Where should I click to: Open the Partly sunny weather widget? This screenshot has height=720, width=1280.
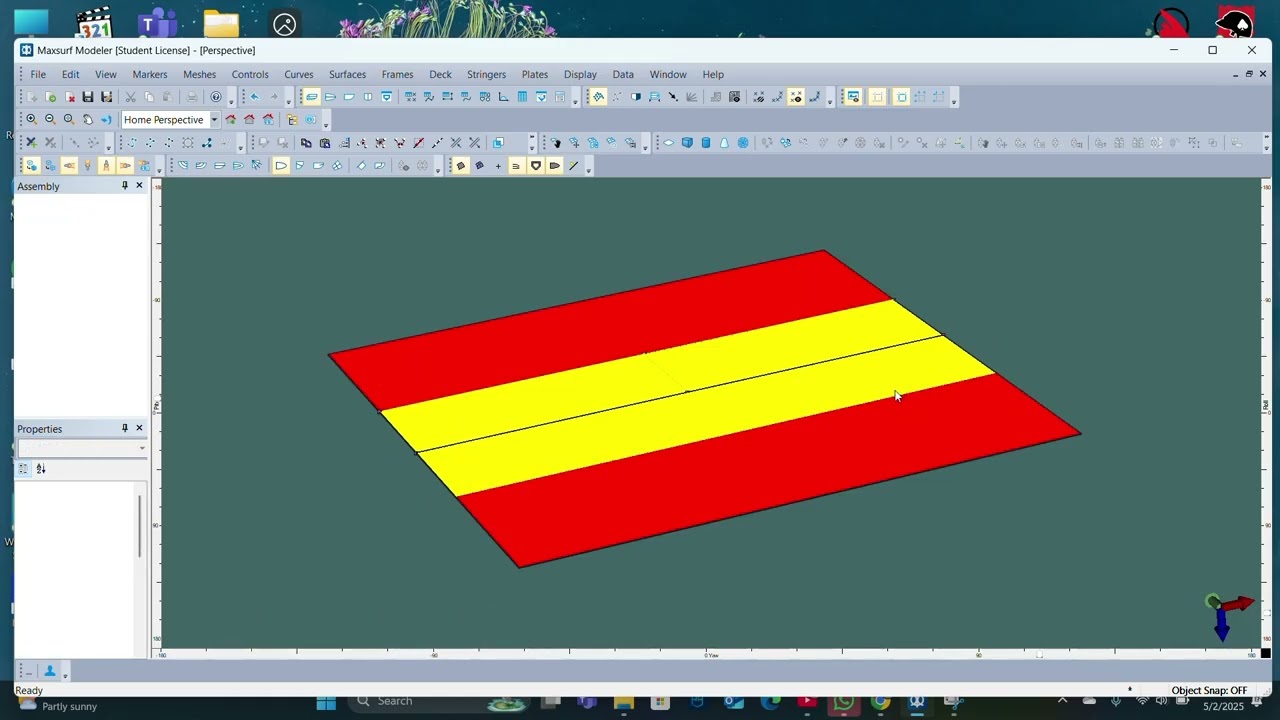[x=56, y=706]
